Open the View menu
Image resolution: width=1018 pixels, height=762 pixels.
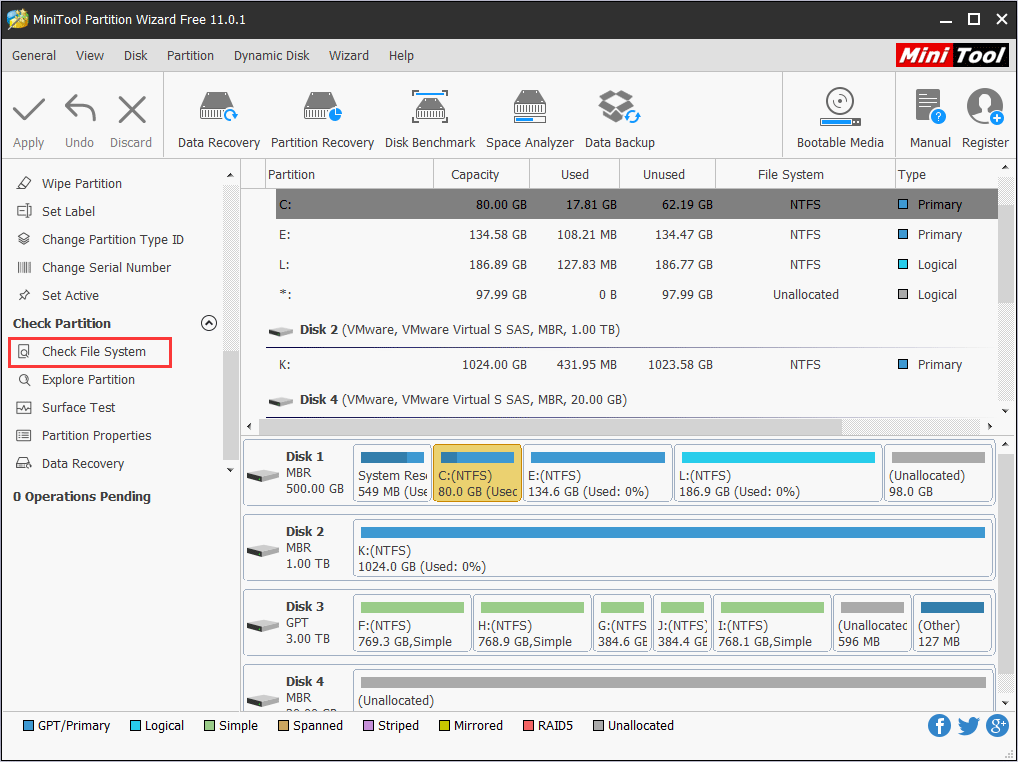(x=90, y=56)
